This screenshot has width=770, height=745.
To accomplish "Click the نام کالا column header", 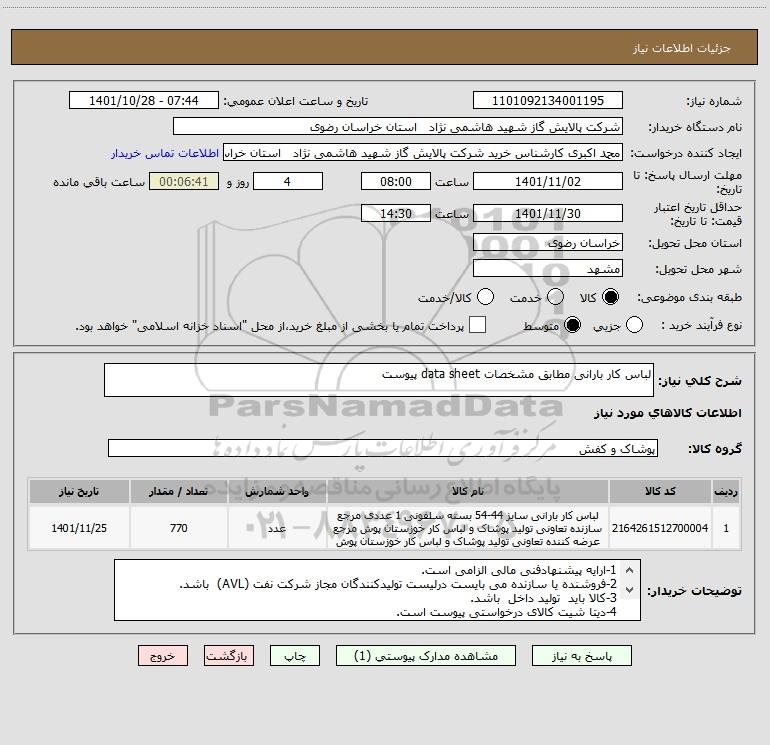I will click(468, 491).
